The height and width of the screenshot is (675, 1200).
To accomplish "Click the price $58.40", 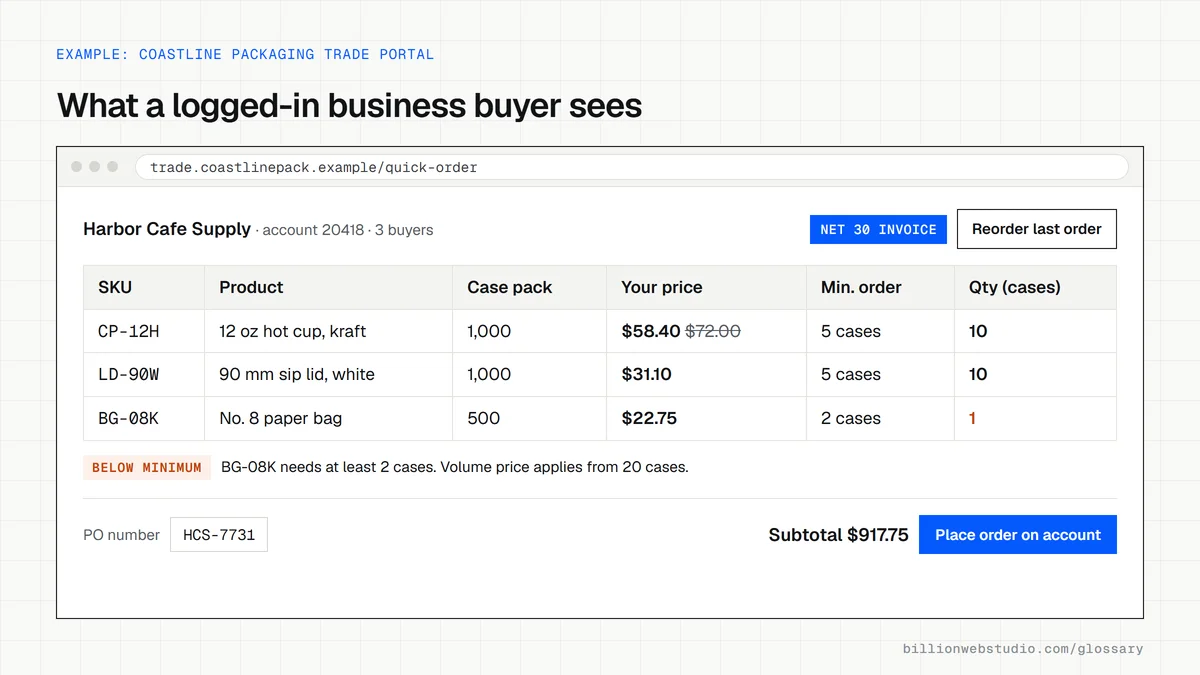I will tap(650, 331).
